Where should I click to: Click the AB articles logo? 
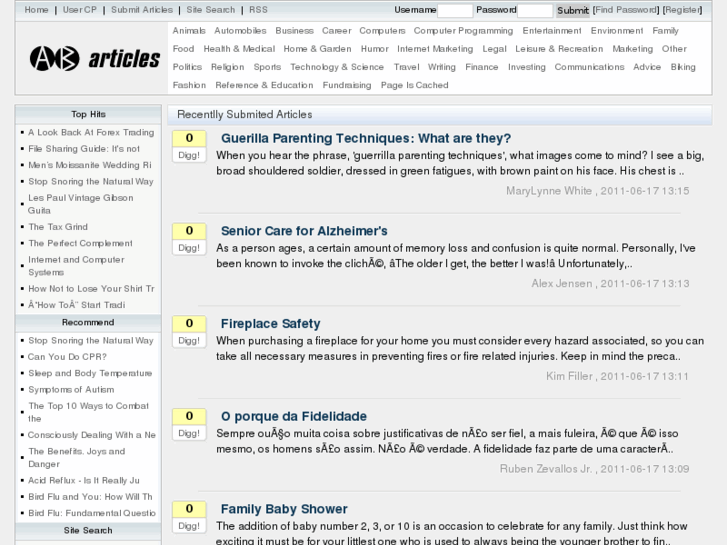coord(95,58)
